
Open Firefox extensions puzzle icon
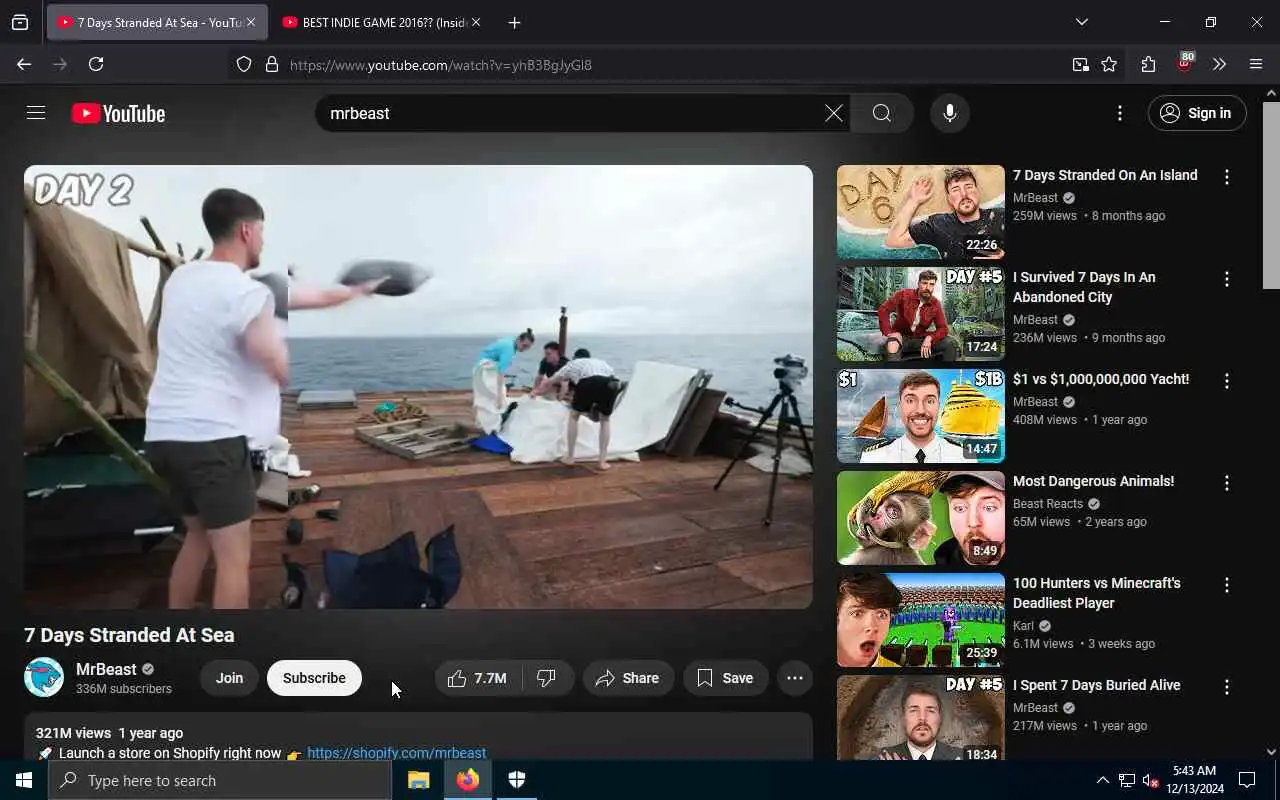click(x=1148, y=64)
